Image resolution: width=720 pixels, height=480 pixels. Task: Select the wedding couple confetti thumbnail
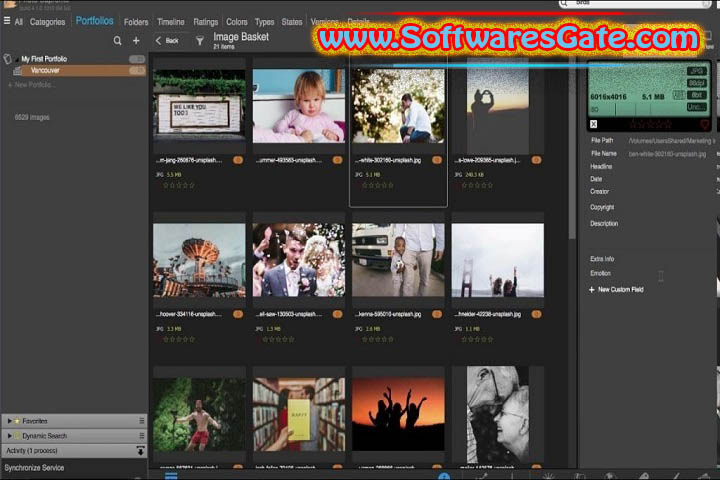click(299, 260)
